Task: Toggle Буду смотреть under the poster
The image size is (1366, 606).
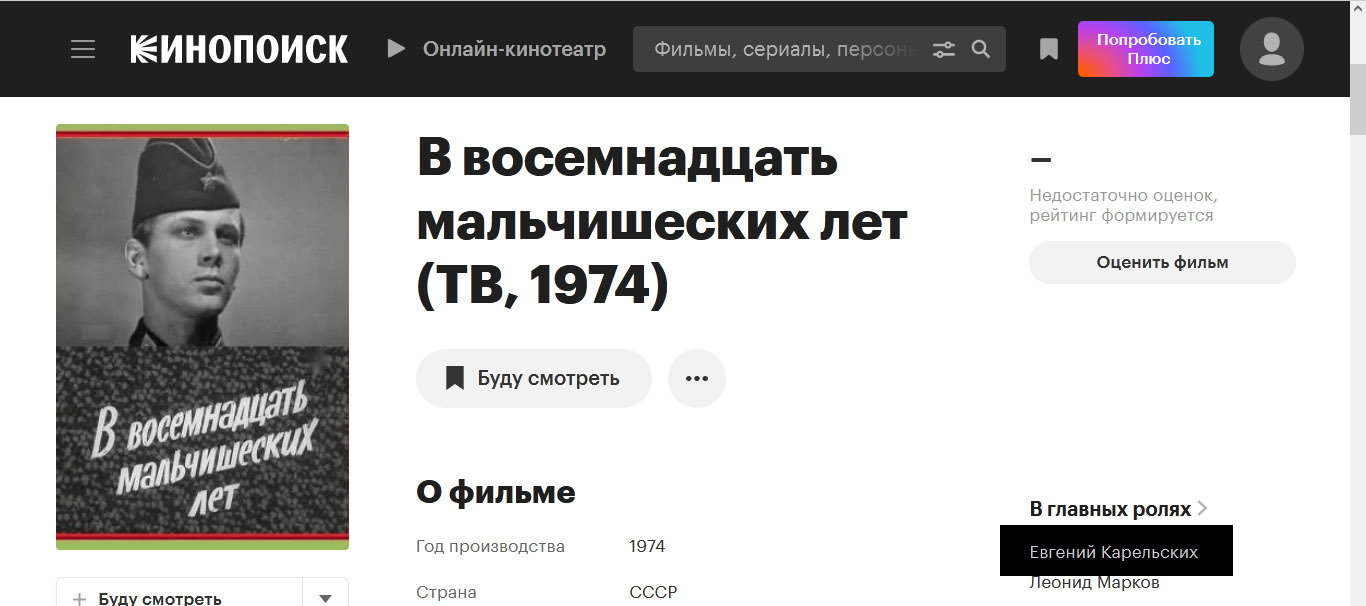Action: click(x=148, y=597)
